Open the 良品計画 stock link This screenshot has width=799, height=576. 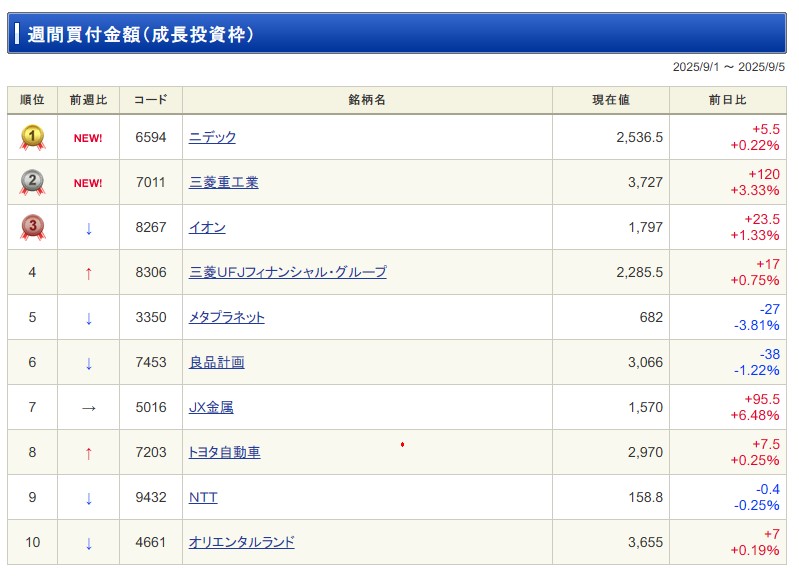pos(217,362)
